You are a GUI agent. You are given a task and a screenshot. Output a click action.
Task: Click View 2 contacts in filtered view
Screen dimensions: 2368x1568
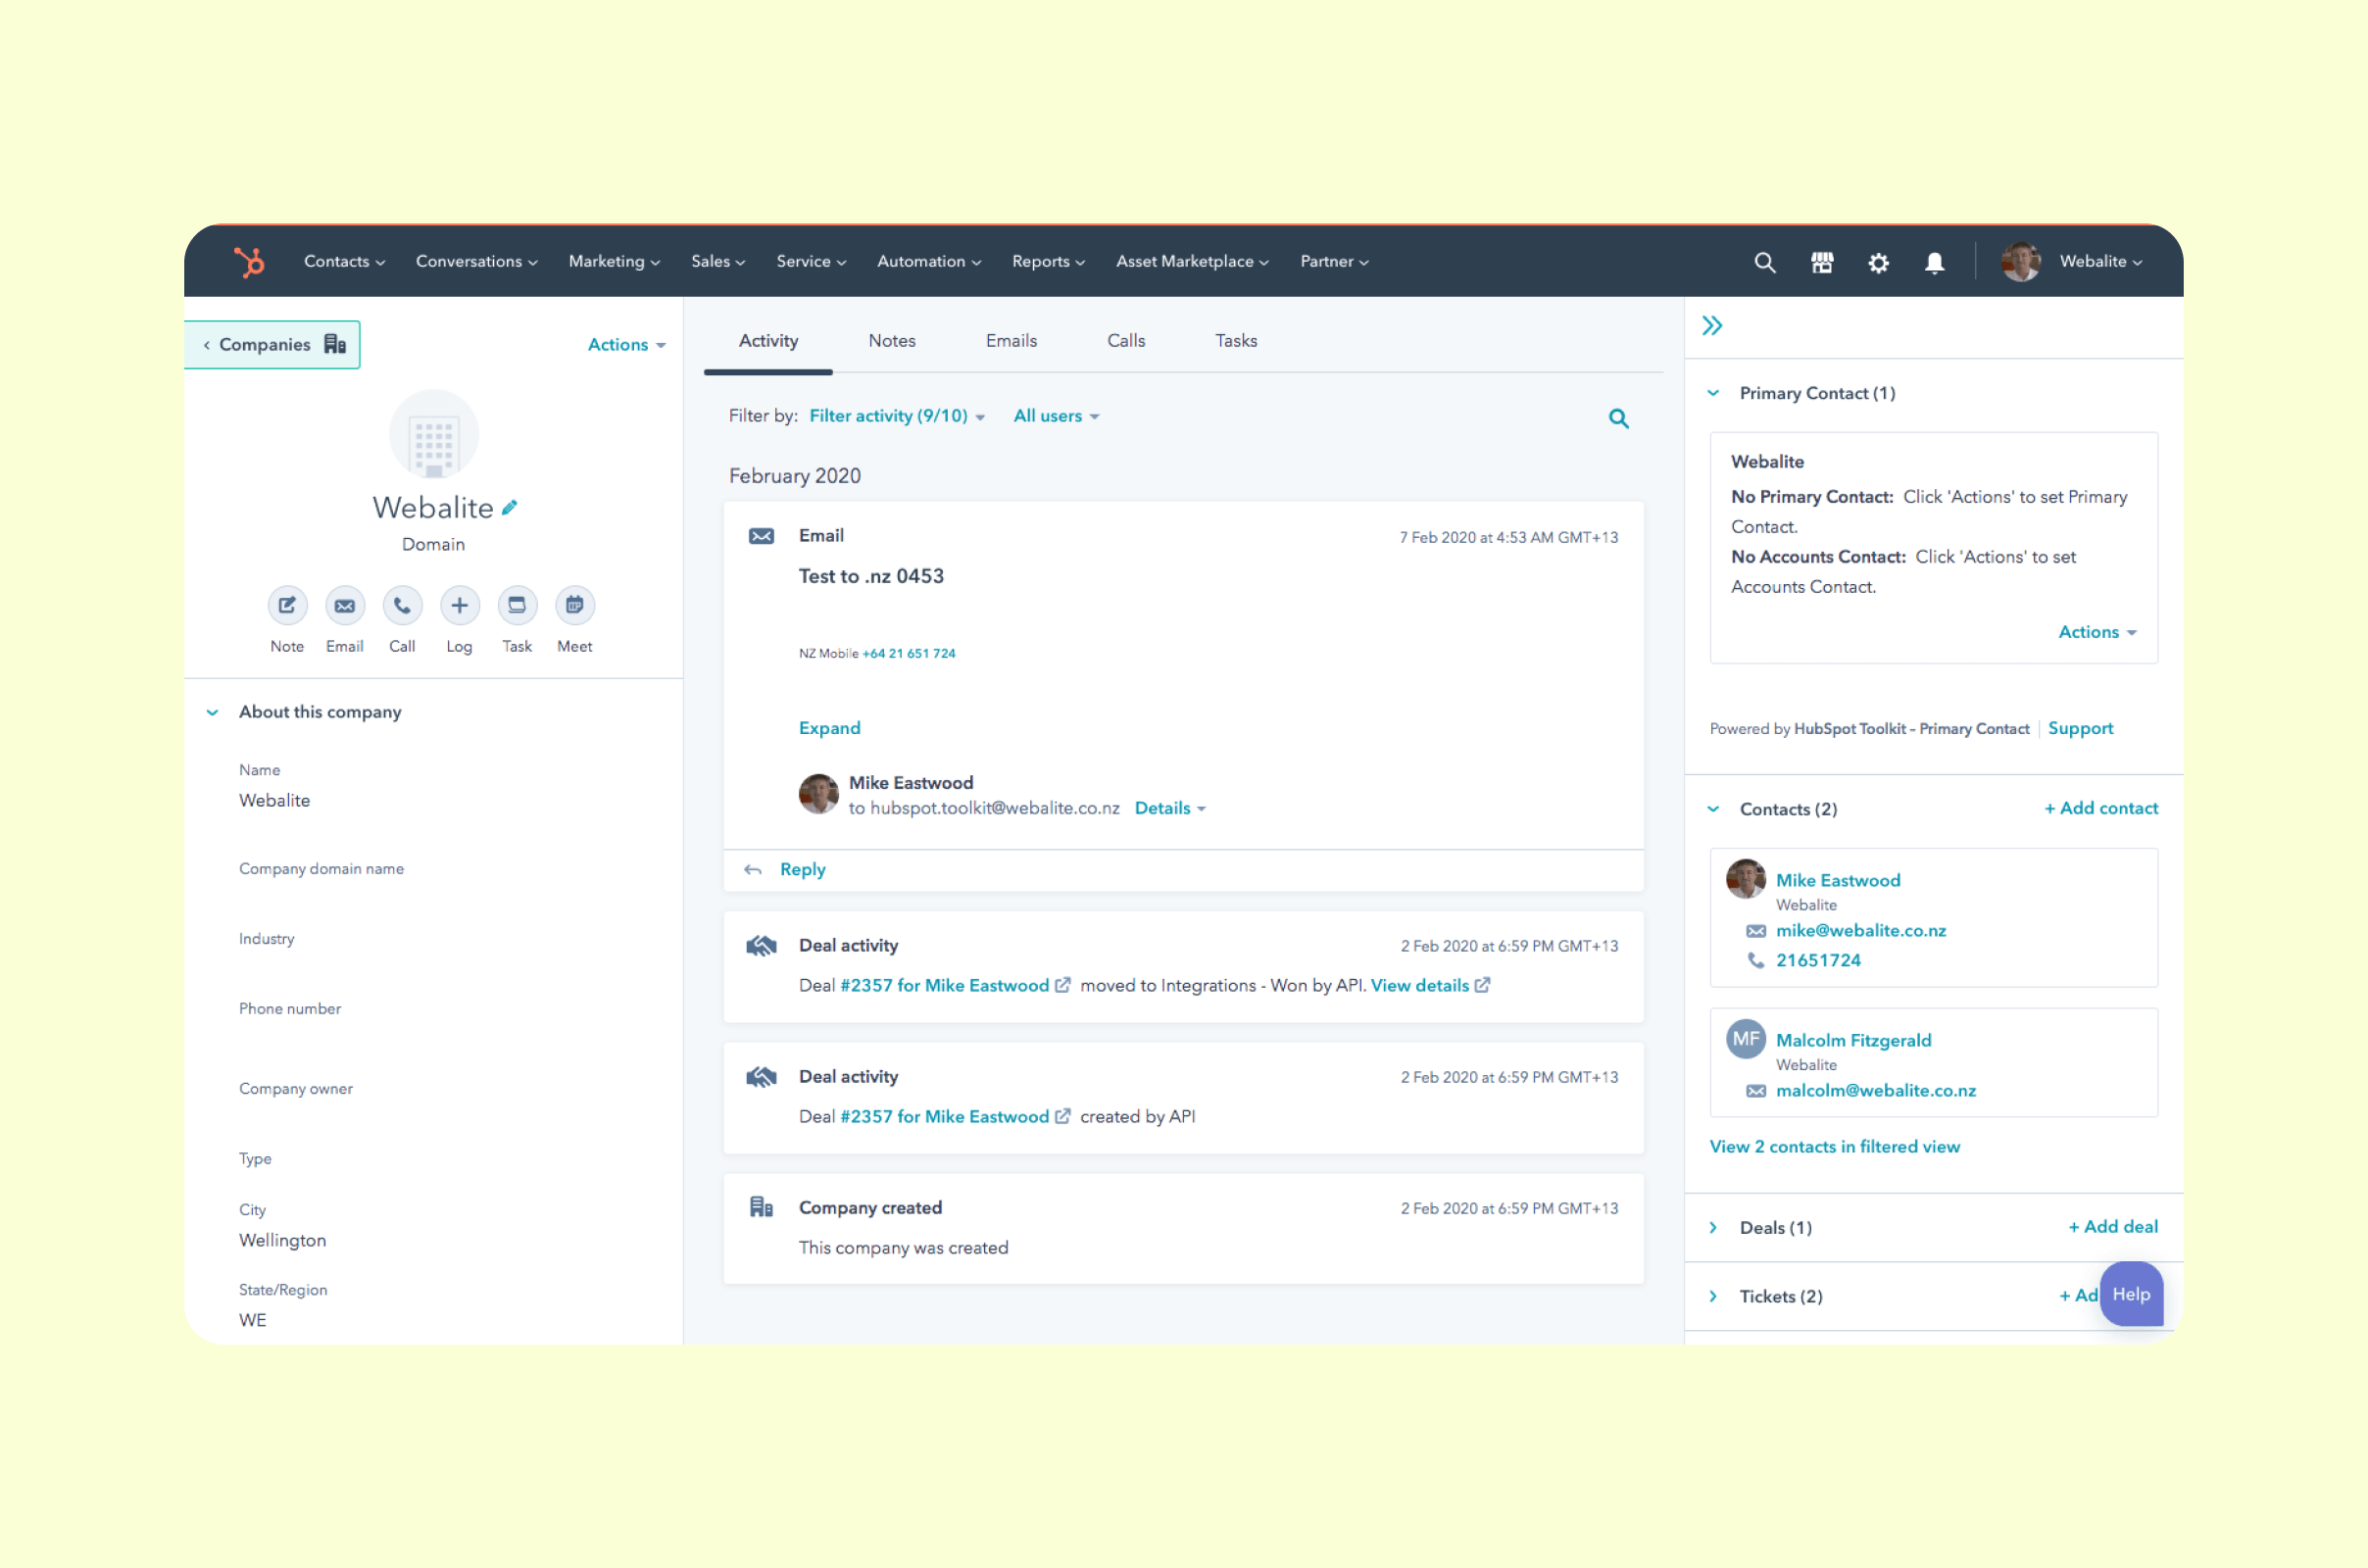pyautogui.click(x=1834, y=1146)
